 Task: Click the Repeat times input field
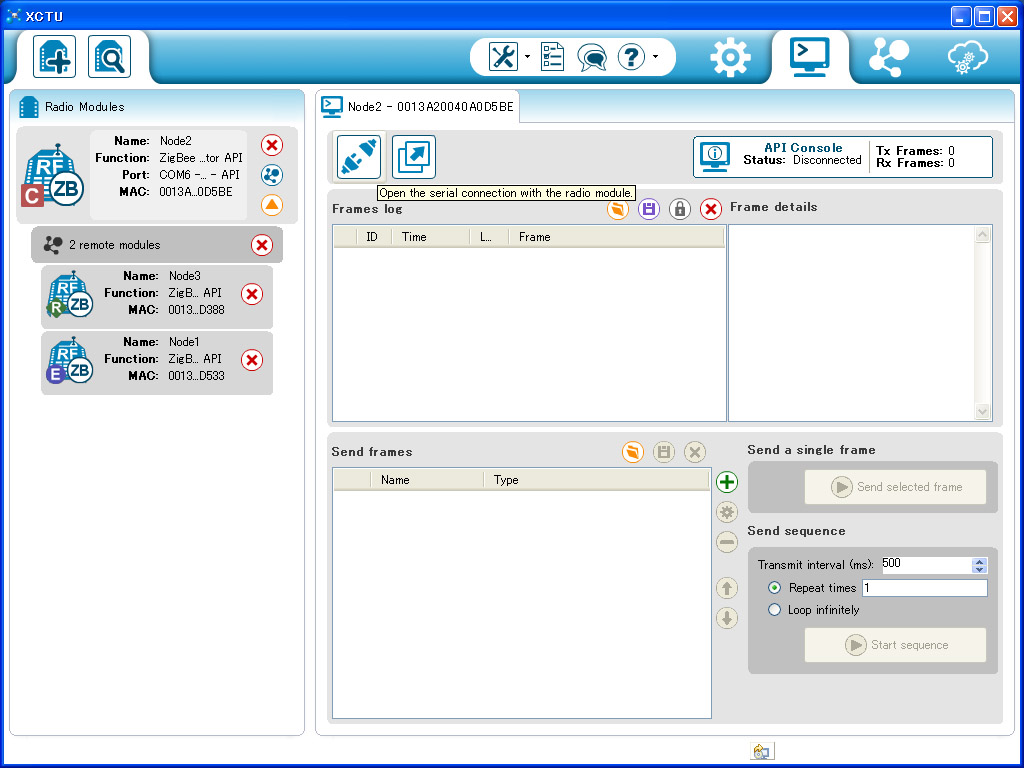[x=925, y=588]
